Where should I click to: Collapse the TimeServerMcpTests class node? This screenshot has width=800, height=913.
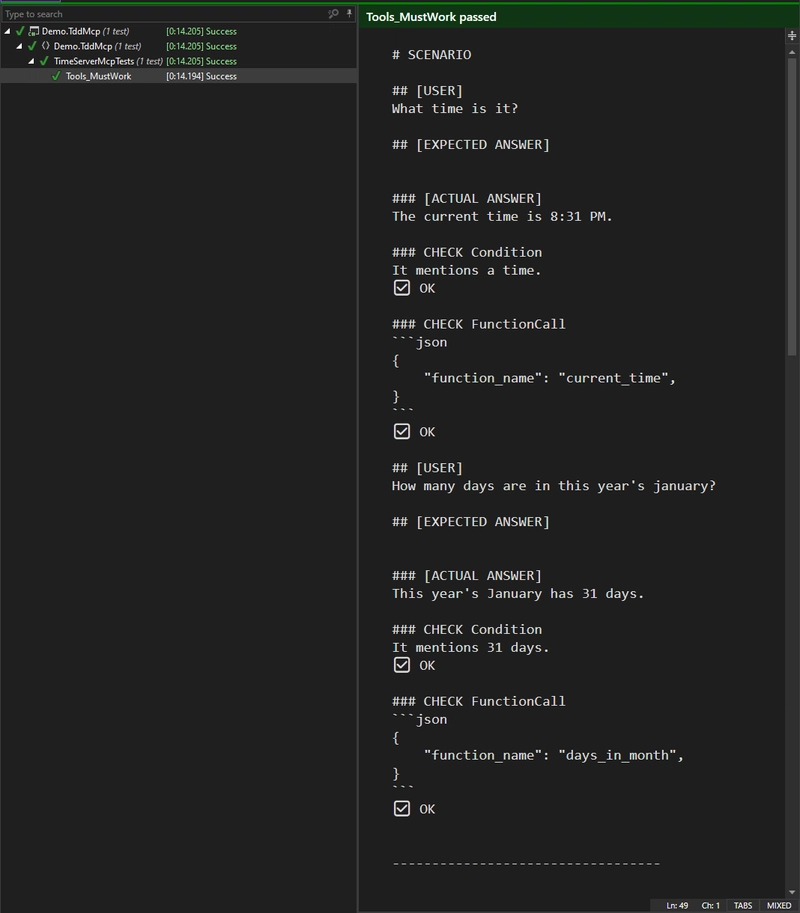pos(31,61)
